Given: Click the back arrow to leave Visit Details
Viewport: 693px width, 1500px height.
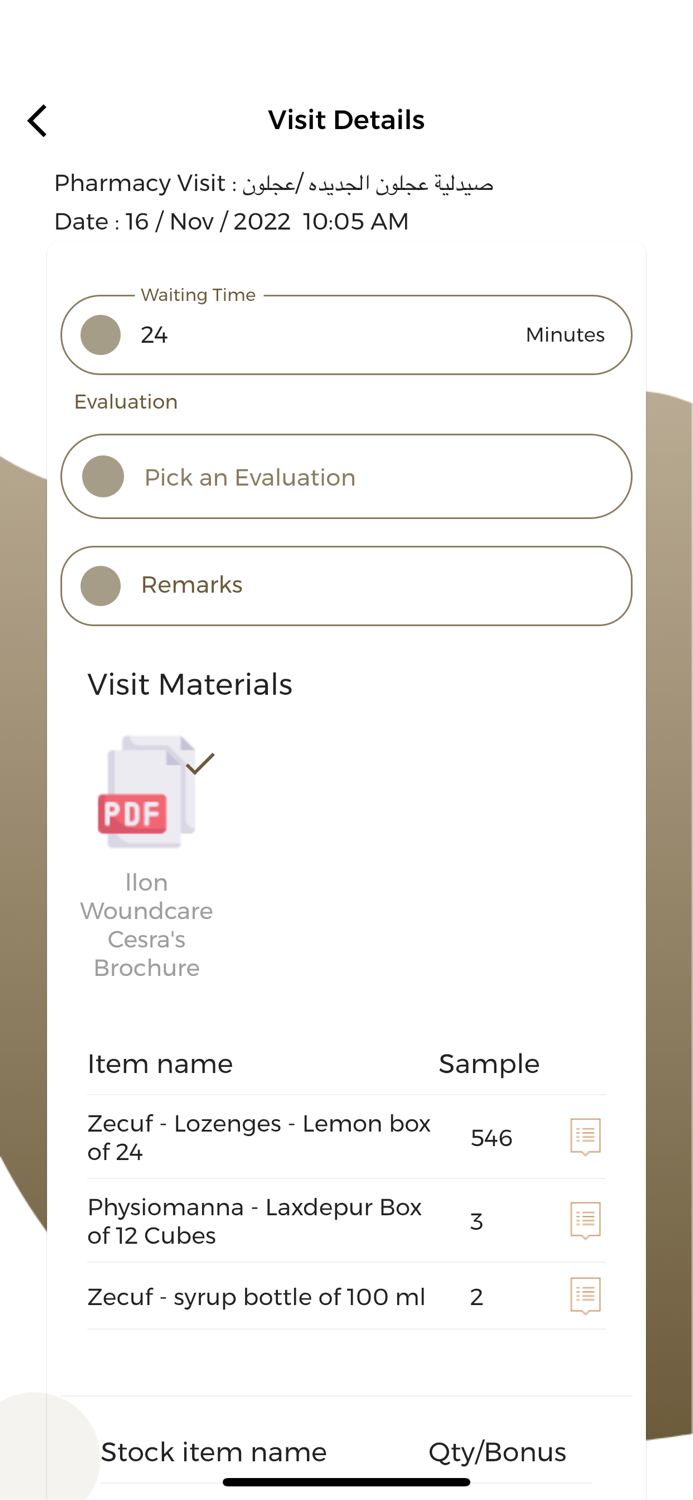Looking at the screenshot, I should 36,120.
